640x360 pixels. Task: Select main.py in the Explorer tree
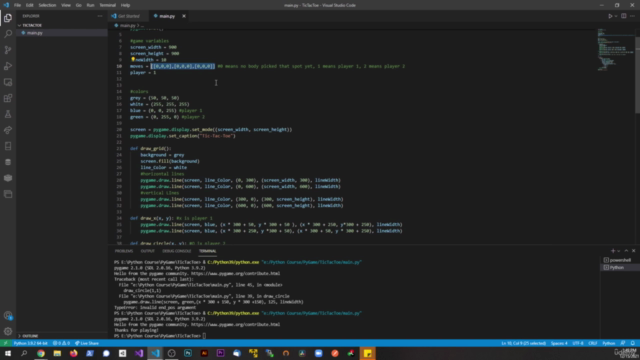(62, 33)
